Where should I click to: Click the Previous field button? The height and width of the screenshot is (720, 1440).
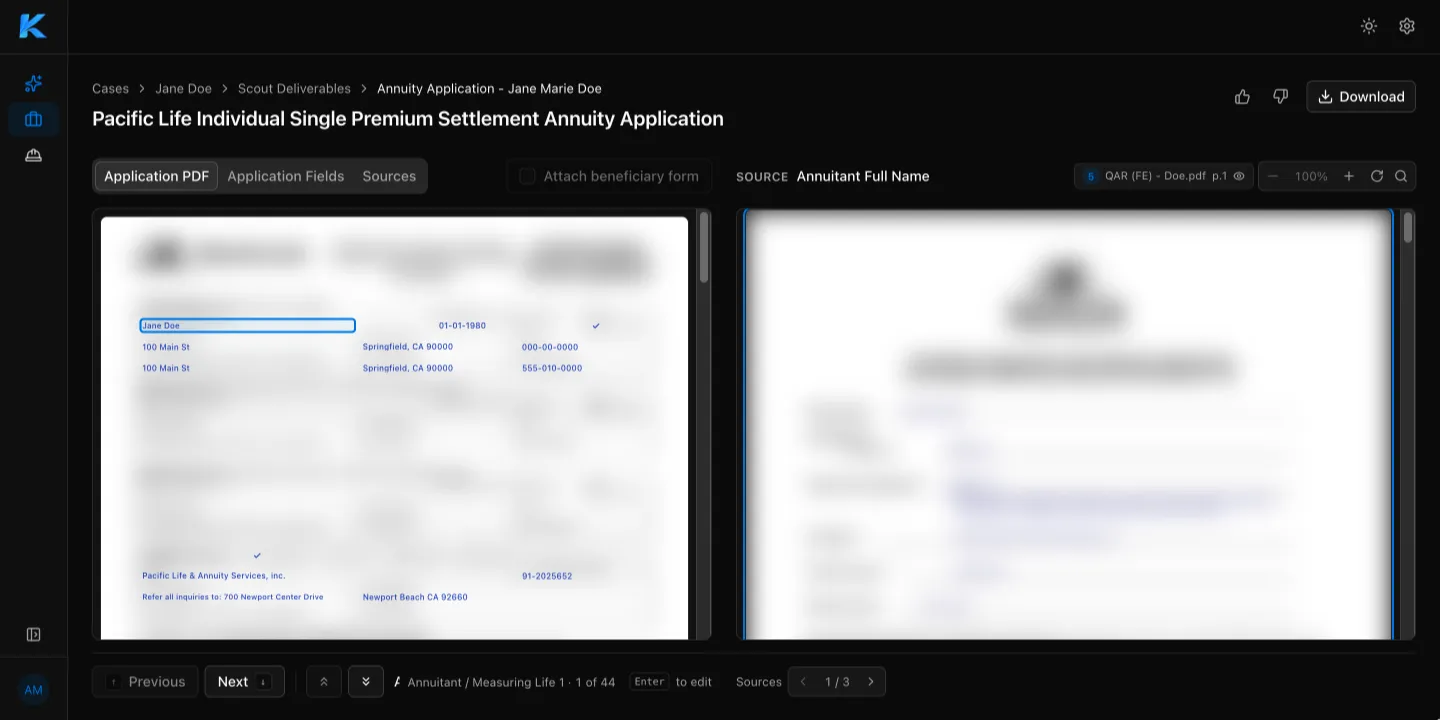pos(145,682)
